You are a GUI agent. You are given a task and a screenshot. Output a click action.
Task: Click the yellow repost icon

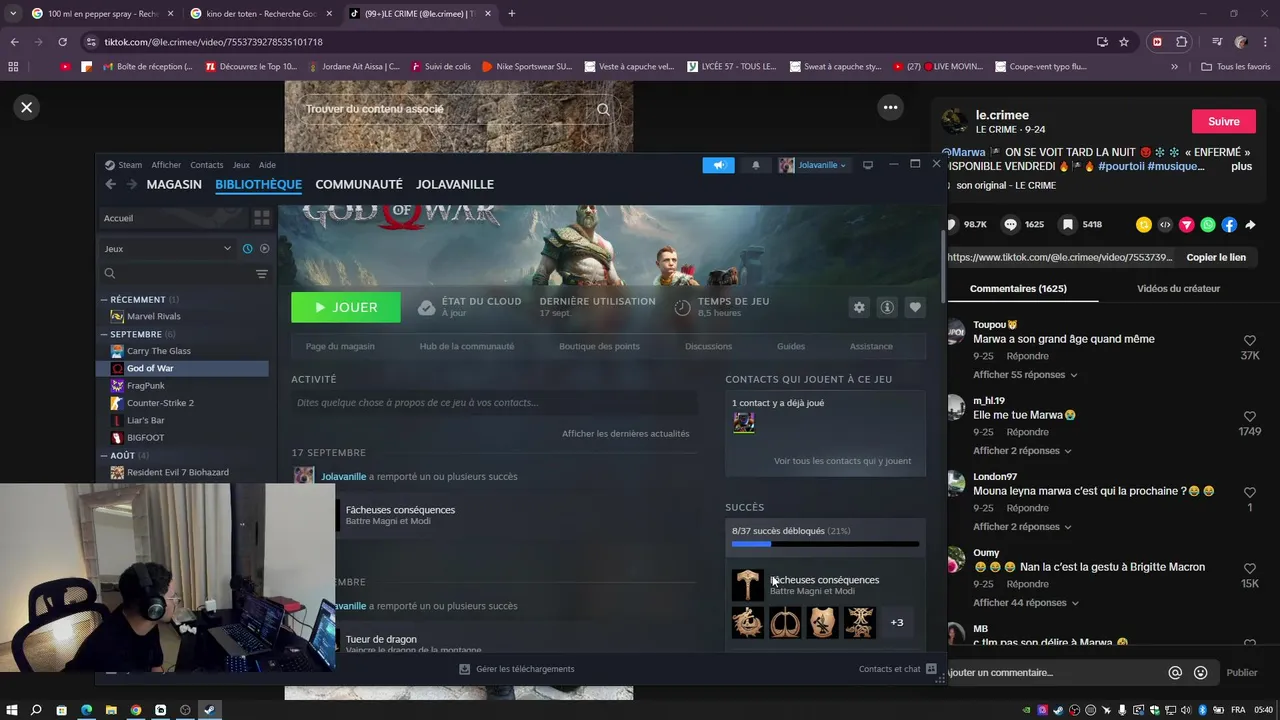coord(1144,225)
